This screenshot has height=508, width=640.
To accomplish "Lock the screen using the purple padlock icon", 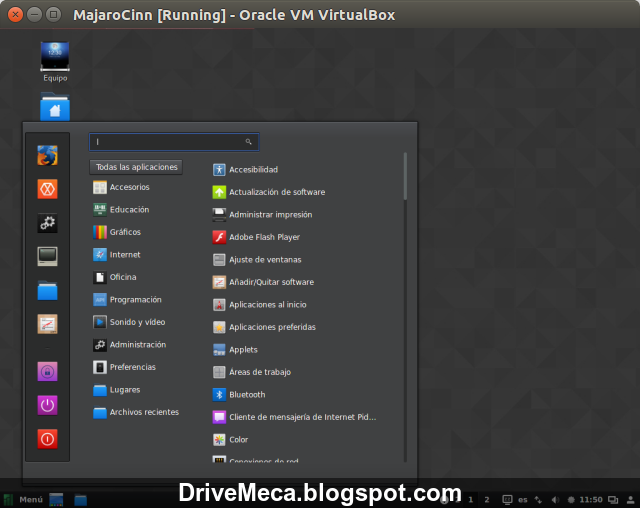I will tap(47, 371).
